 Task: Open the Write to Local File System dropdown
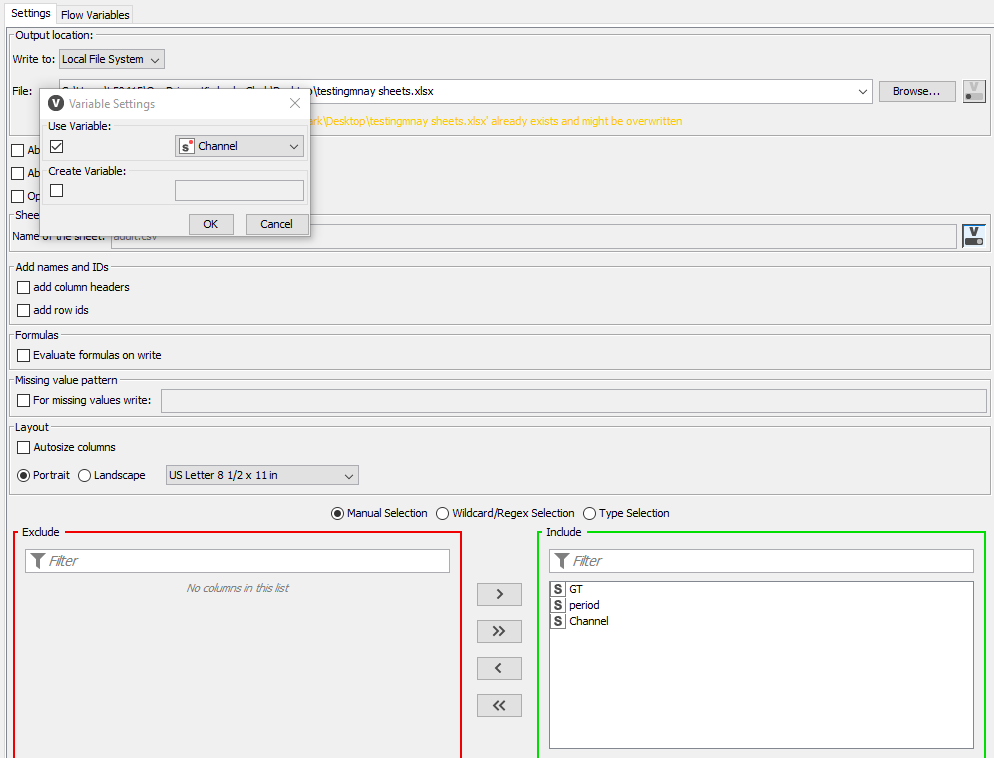(x=111, y=59)
